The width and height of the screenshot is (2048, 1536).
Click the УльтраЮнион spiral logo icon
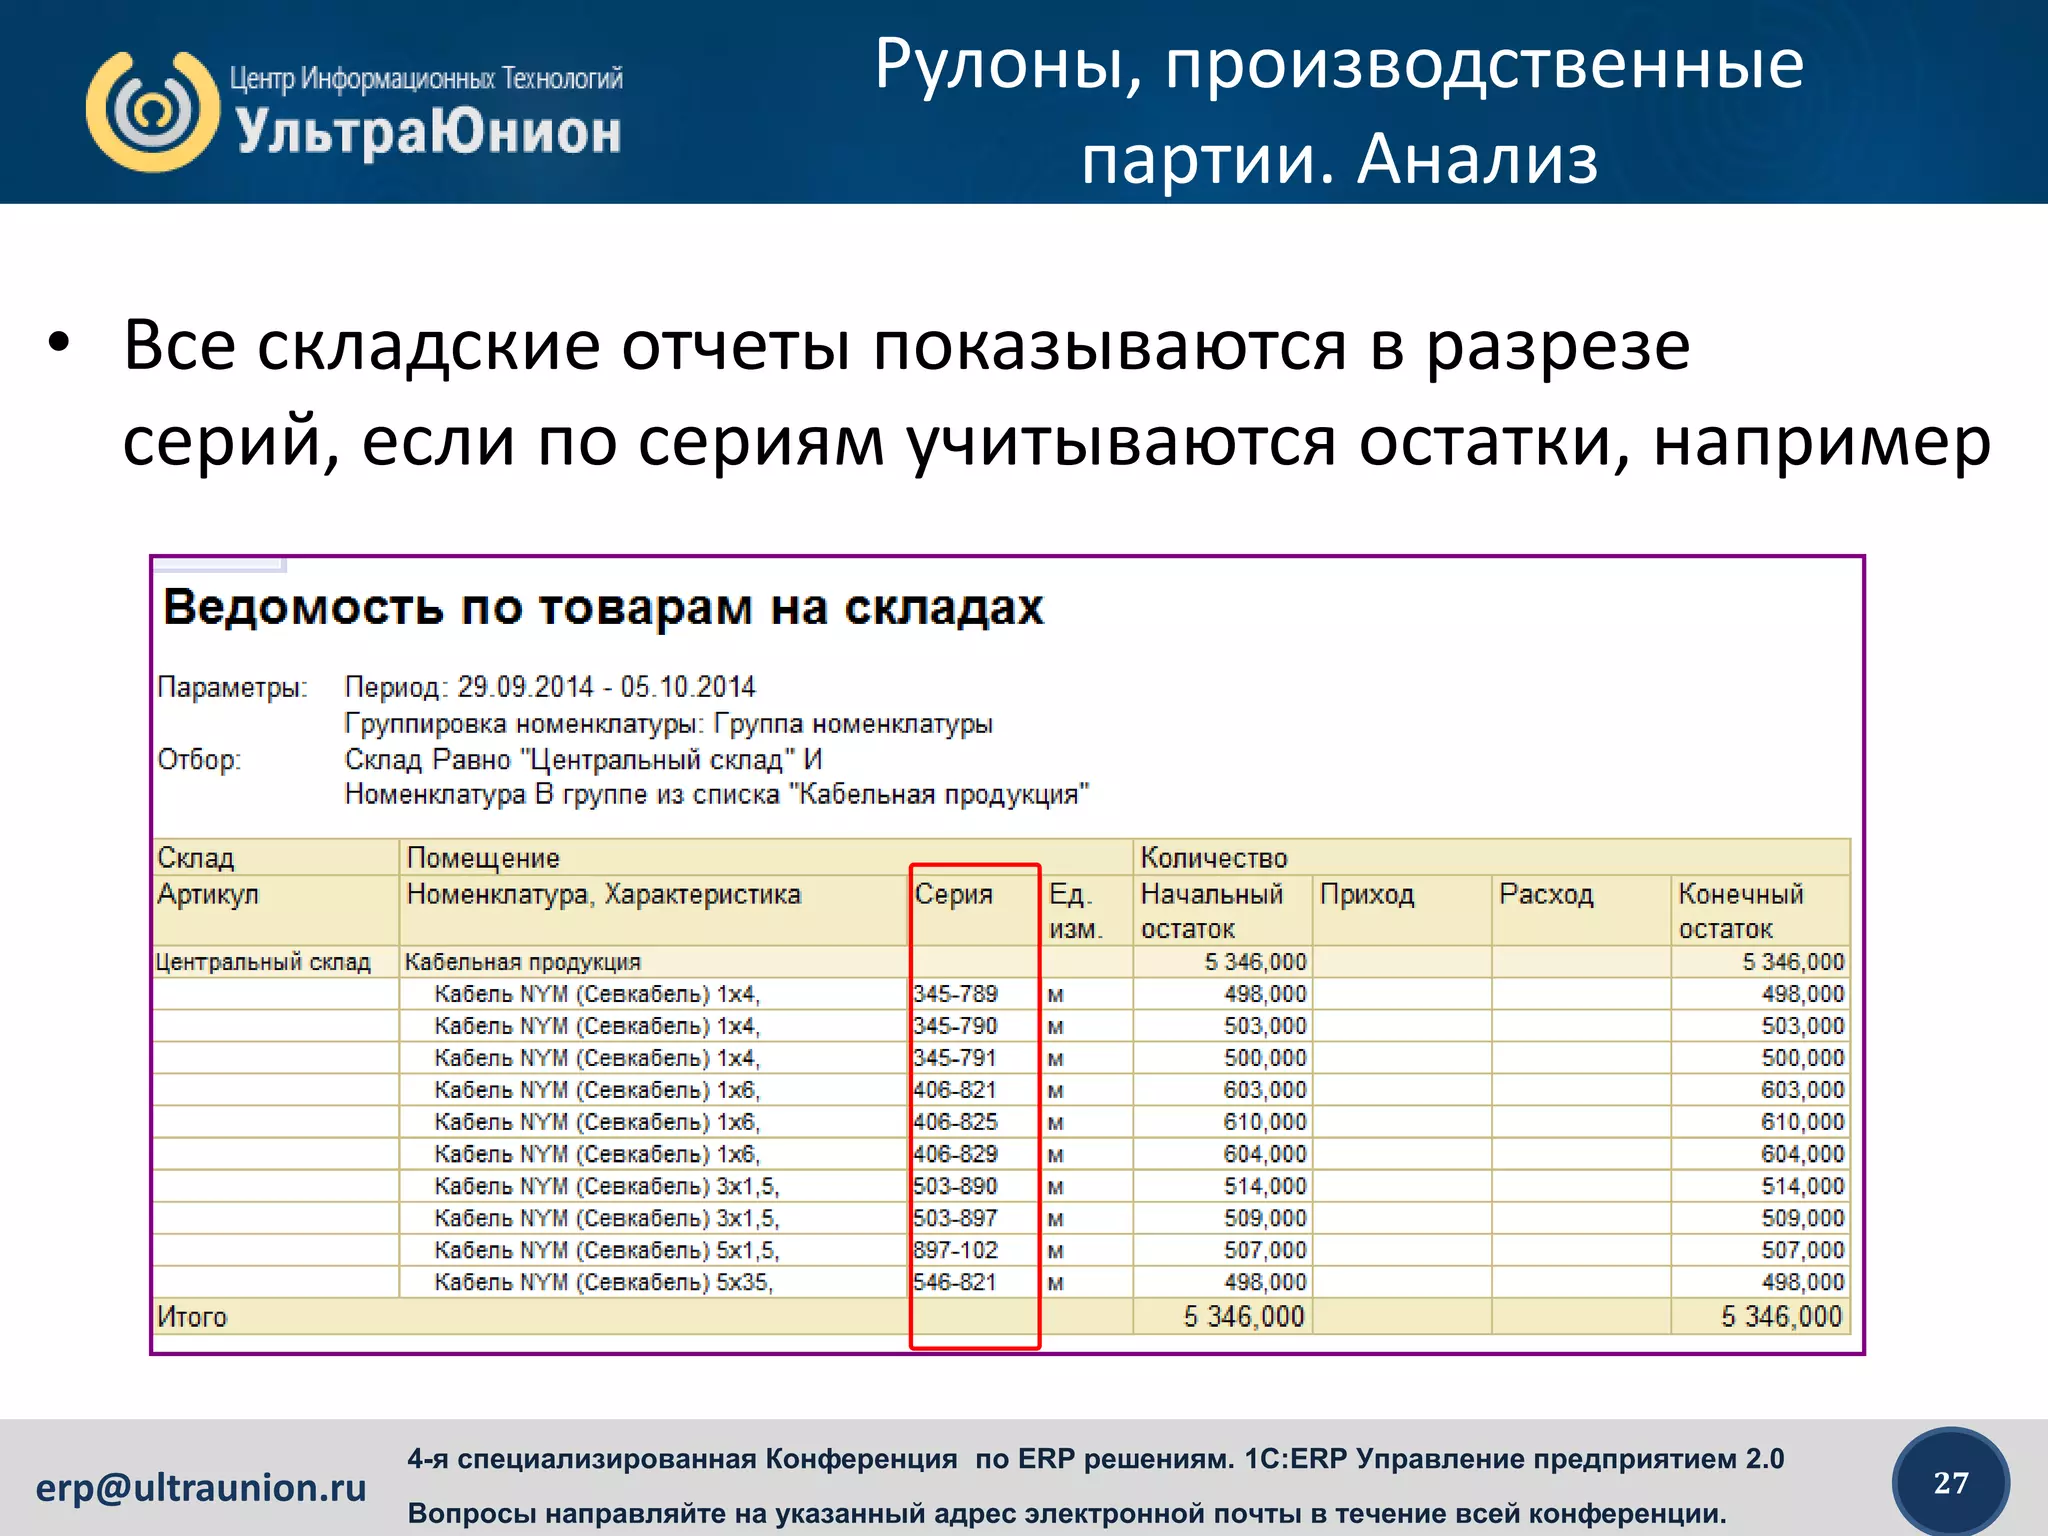coord(153,111)
